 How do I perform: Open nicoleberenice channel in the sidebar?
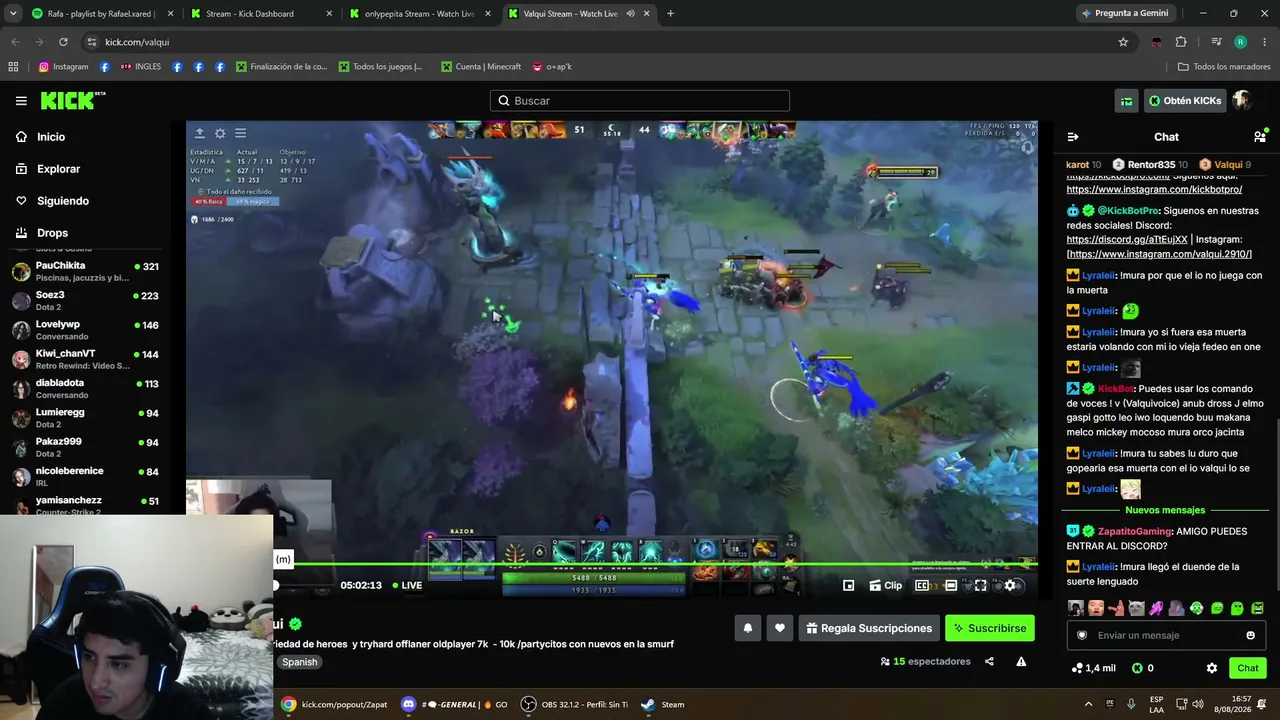click(x=85, y=476)
